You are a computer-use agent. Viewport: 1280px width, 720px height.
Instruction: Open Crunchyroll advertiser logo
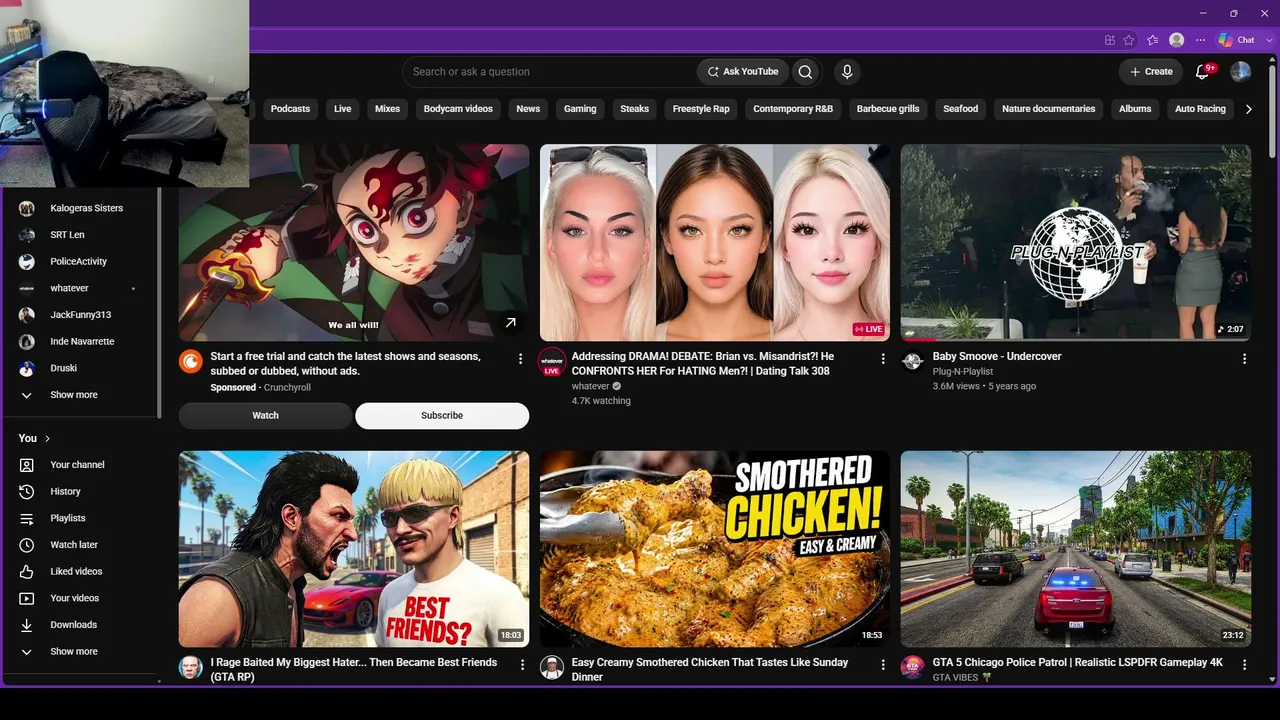click(x=190, y=361)
